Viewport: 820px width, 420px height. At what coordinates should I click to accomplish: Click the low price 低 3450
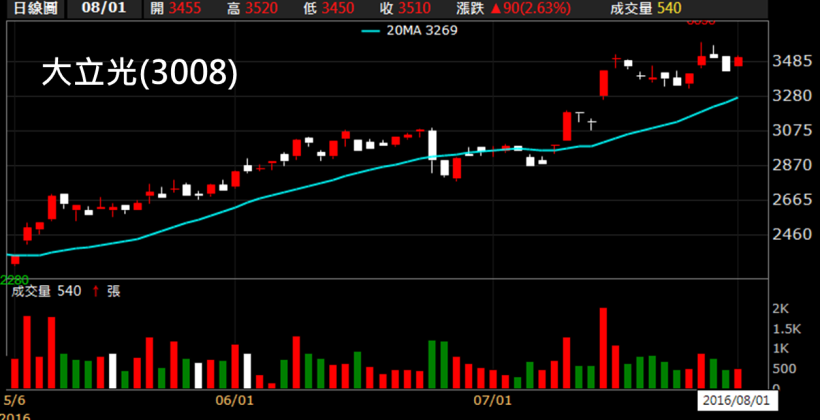pyautogui.click(x=328, y=8)
